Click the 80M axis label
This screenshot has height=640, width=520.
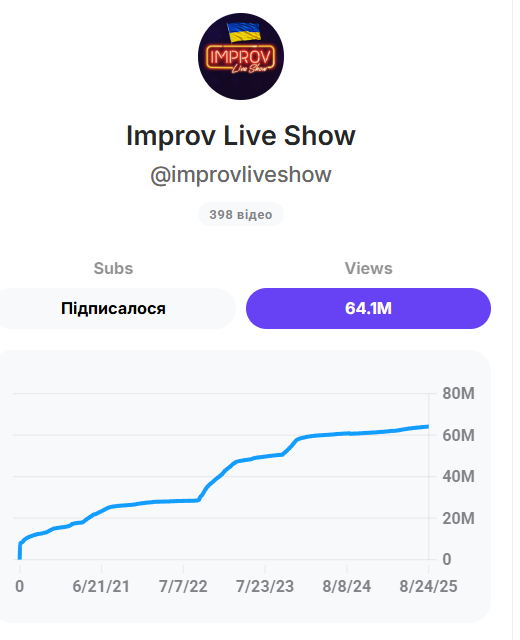click(458, 393)
